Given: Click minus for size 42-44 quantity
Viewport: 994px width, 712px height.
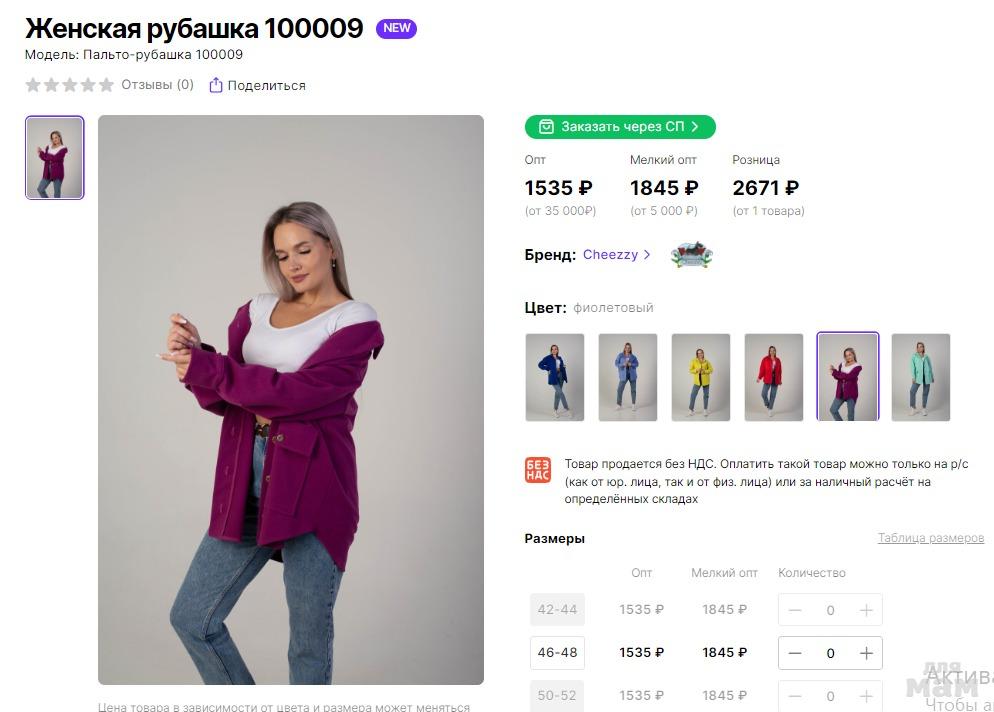Looking at the screenshot, I should (795, 610).
